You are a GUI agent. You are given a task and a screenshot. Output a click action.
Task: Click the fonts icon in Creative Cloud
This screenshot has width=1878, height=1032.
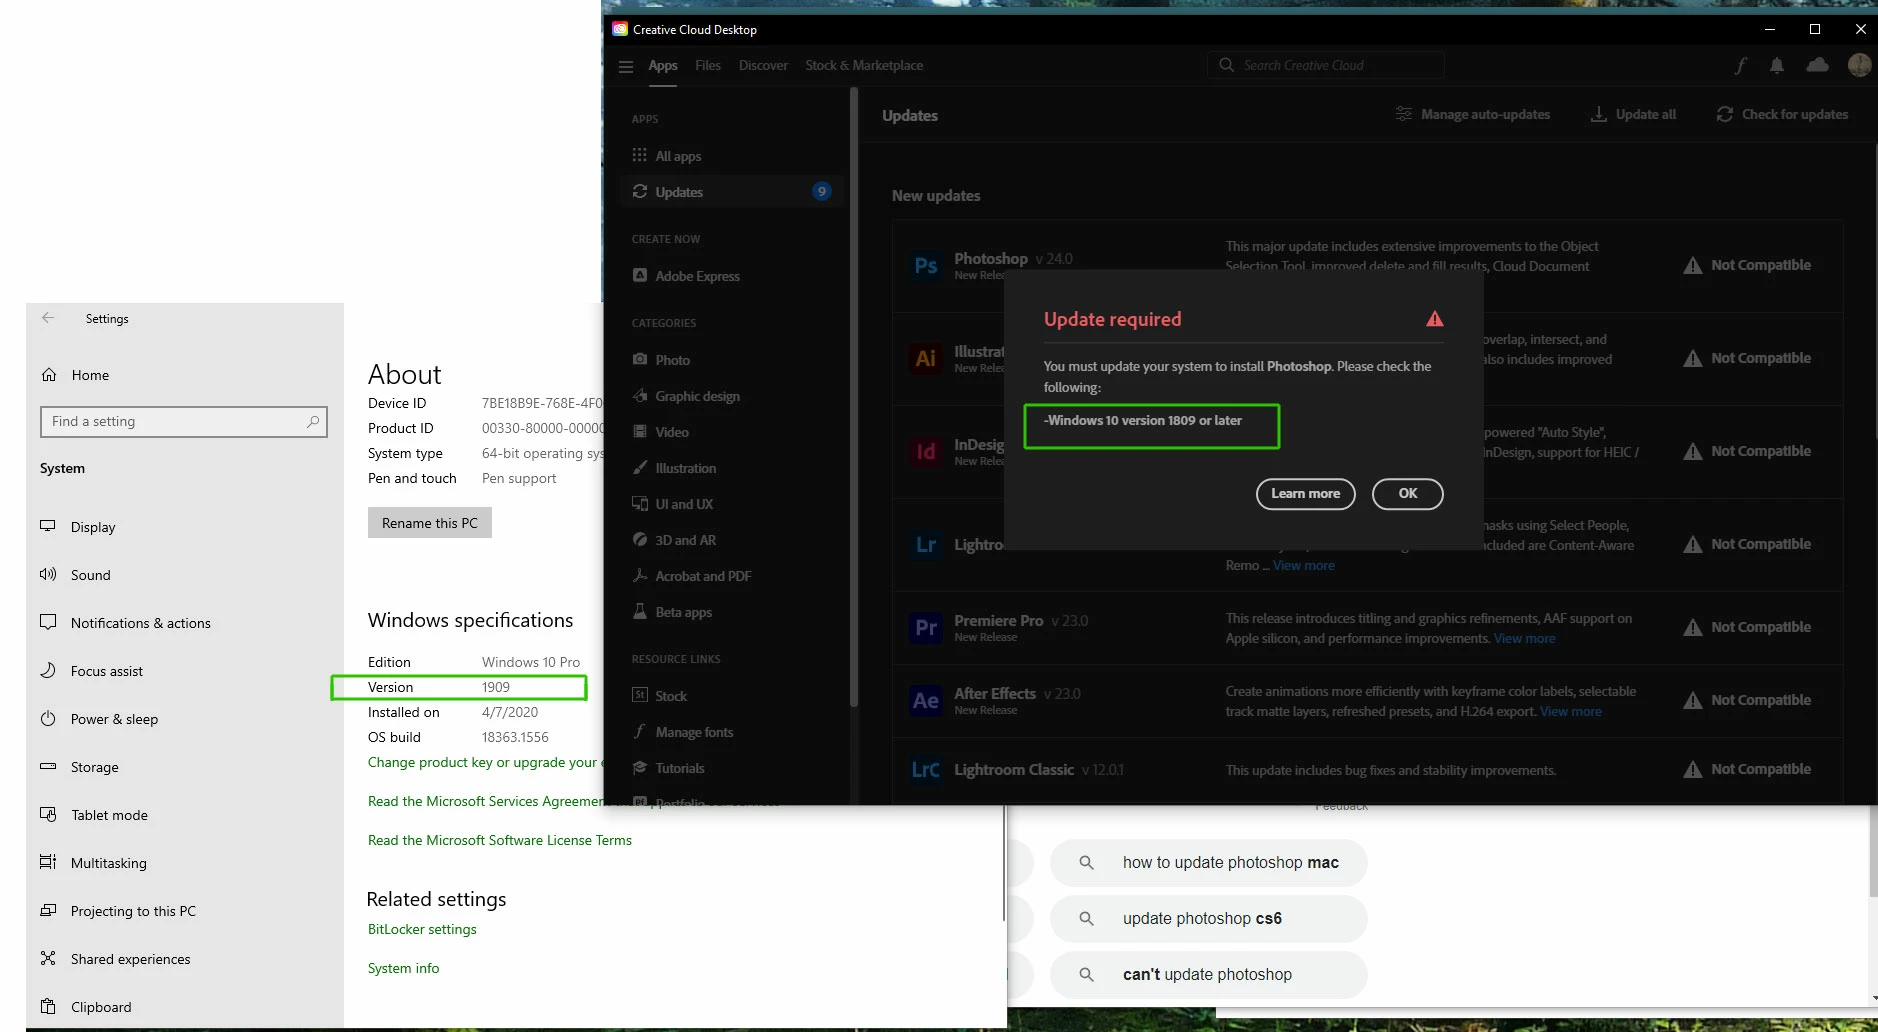tap(1740, 65)
